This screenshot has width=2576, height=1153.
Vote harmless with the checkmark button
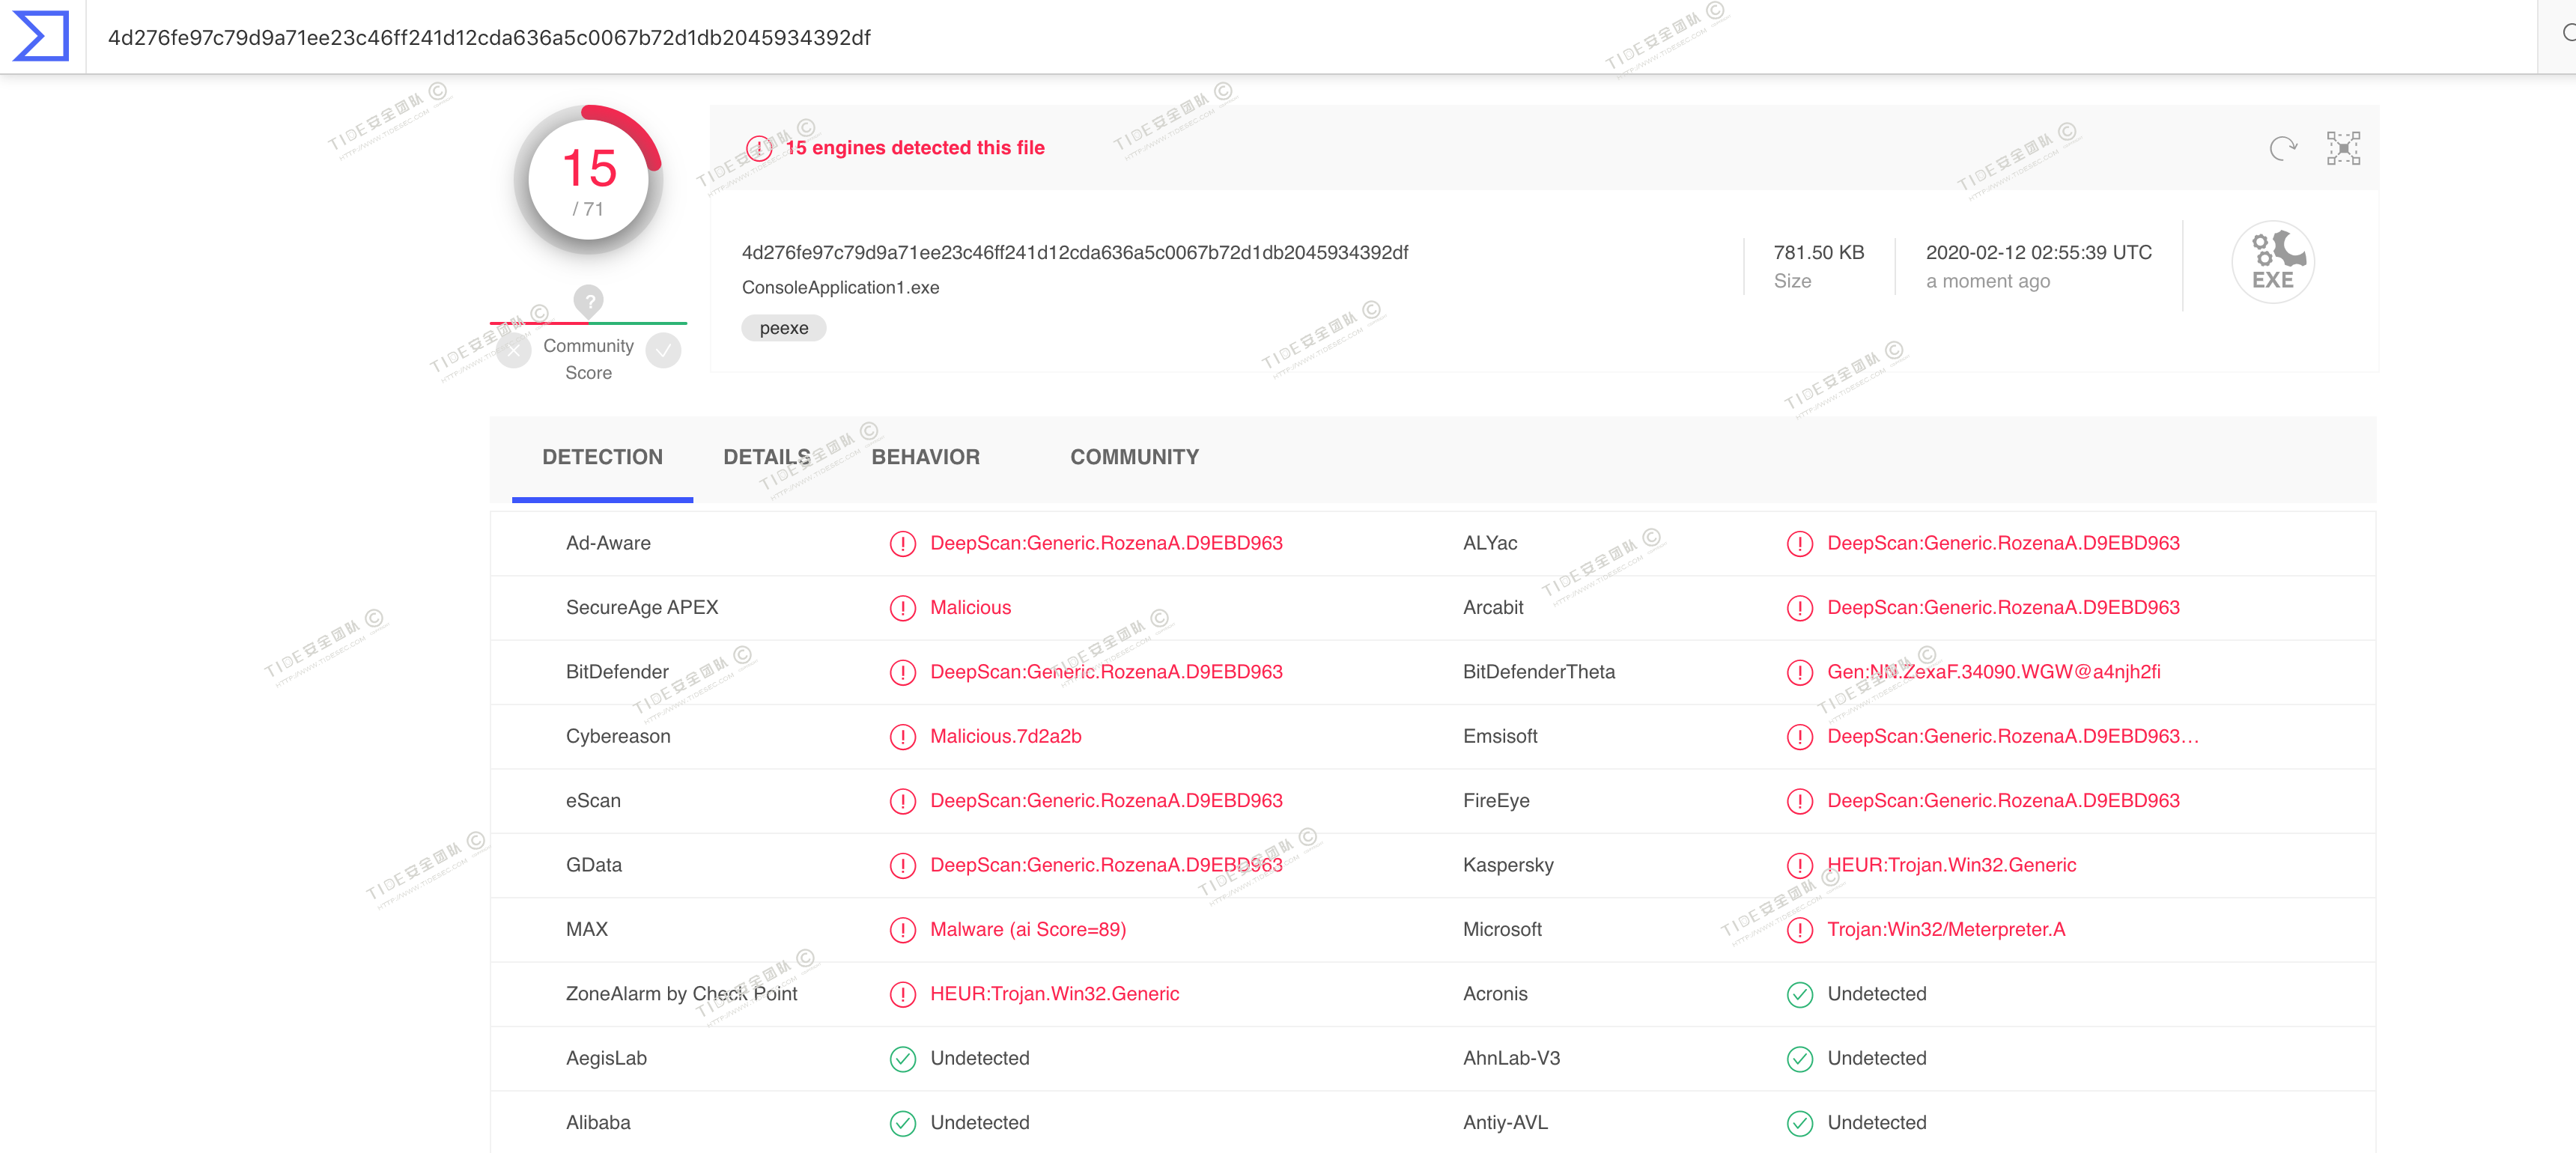(x=663, y=351)
